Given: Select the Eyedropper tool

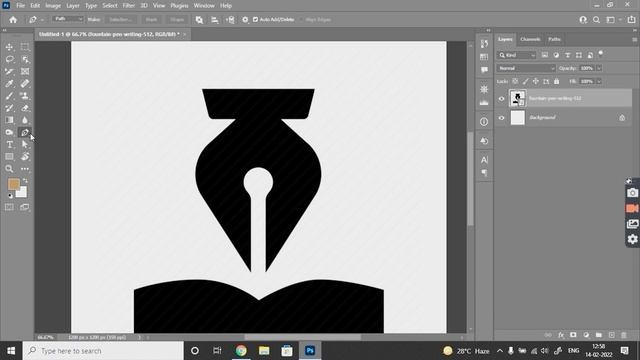Looking at the screenshot, I should tap(9, 84).
